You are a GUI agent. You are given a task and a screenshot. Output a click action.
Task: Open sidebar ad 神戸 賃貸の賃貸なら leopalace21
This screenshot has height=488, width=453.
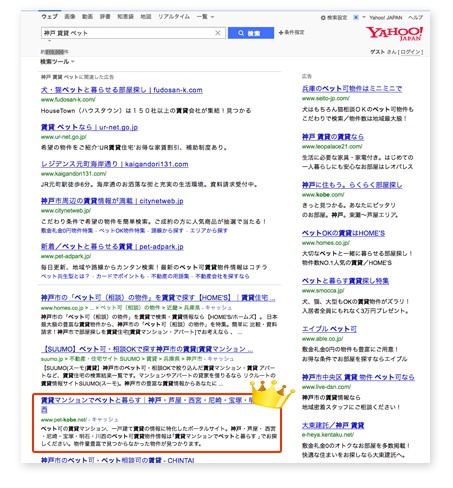click(333, 137)
